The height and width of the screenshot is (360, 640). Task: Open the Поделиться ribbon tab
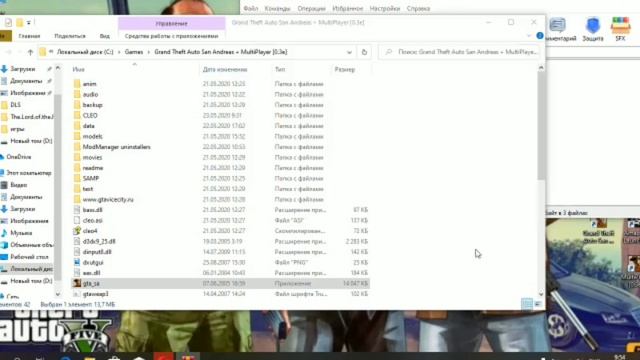70,36
